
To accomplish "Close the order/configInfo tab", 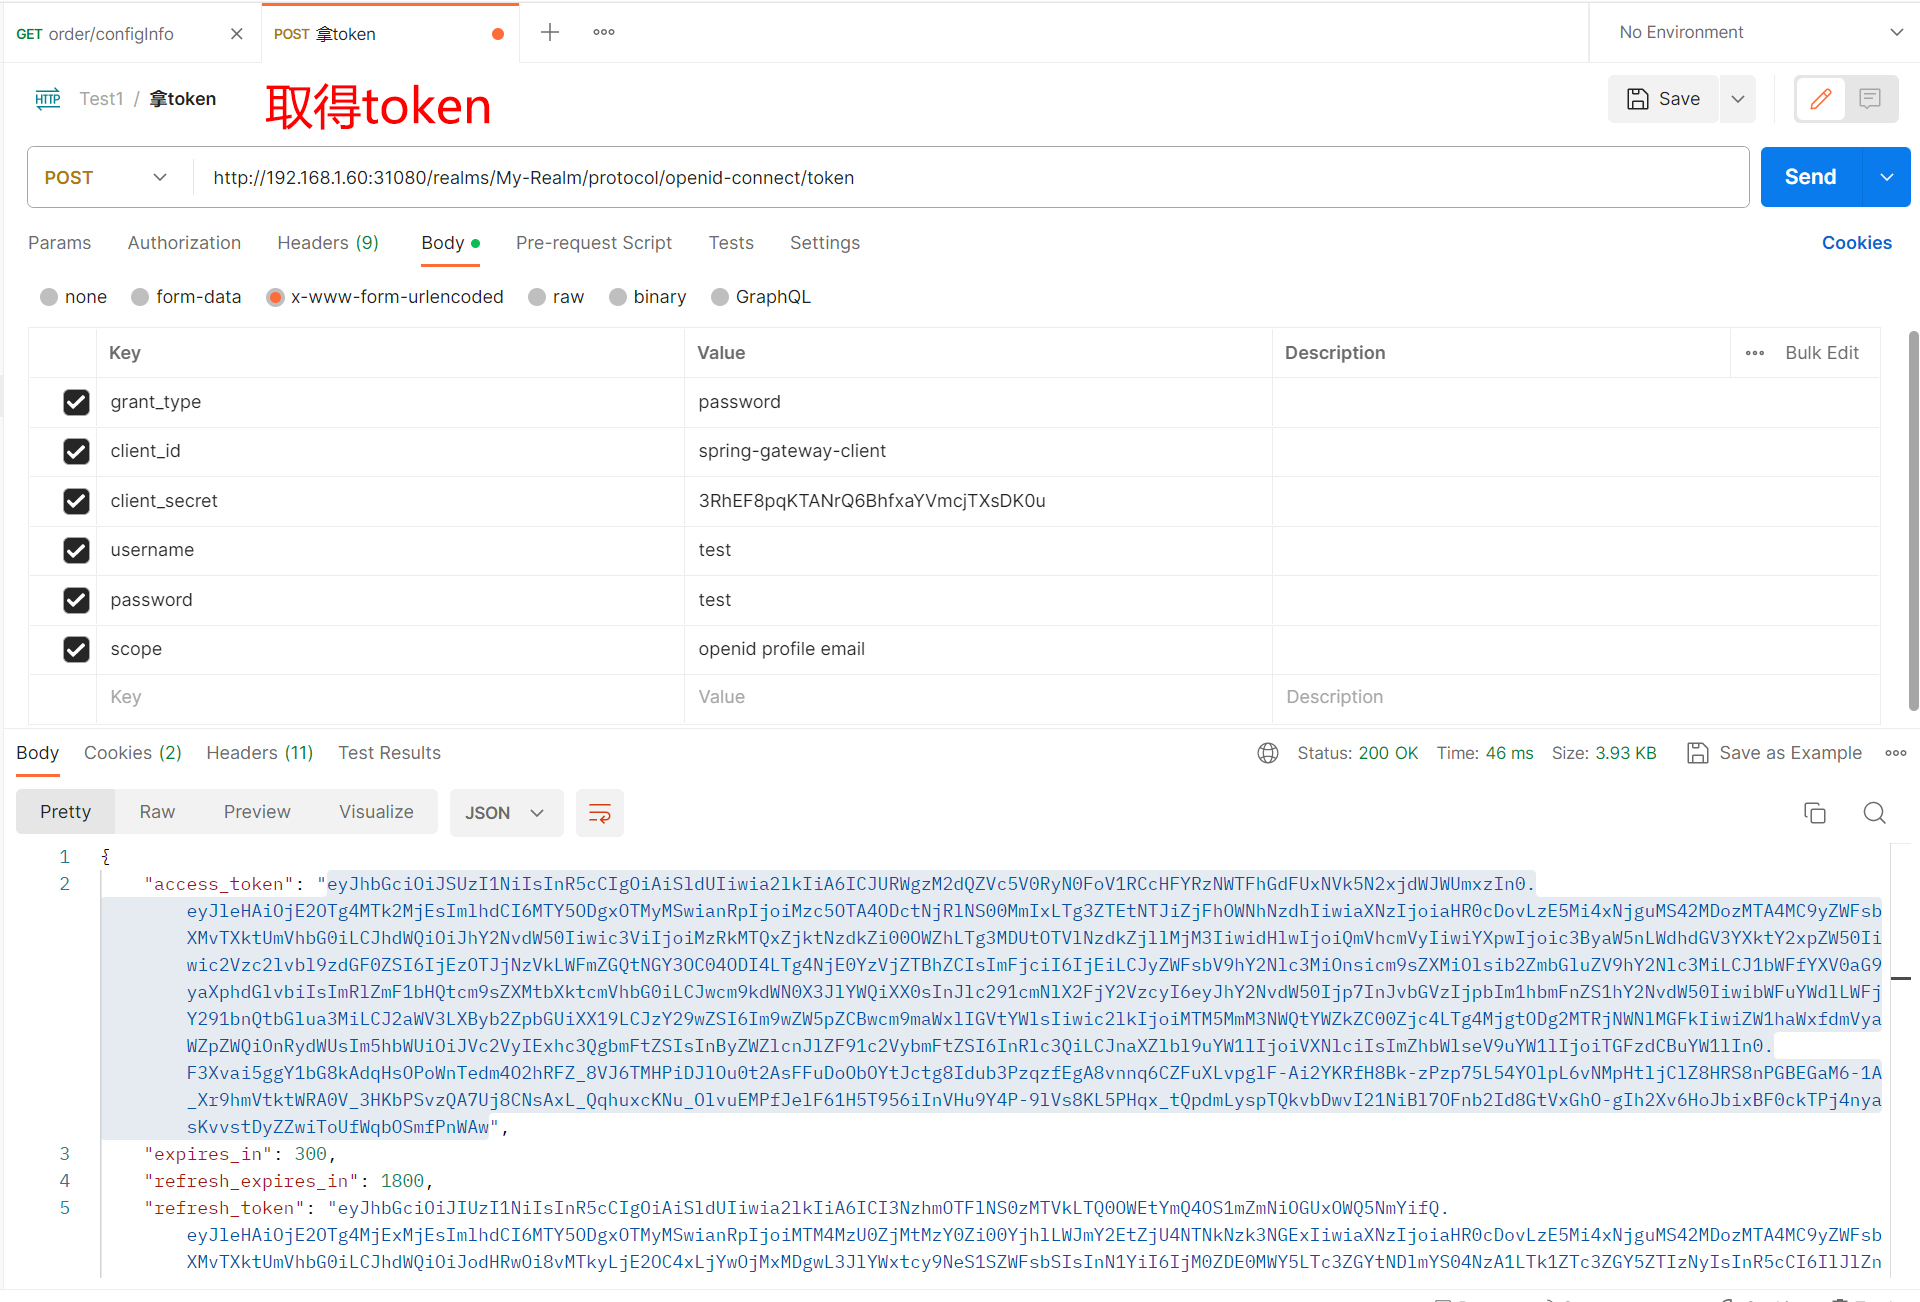I will 236,34.
